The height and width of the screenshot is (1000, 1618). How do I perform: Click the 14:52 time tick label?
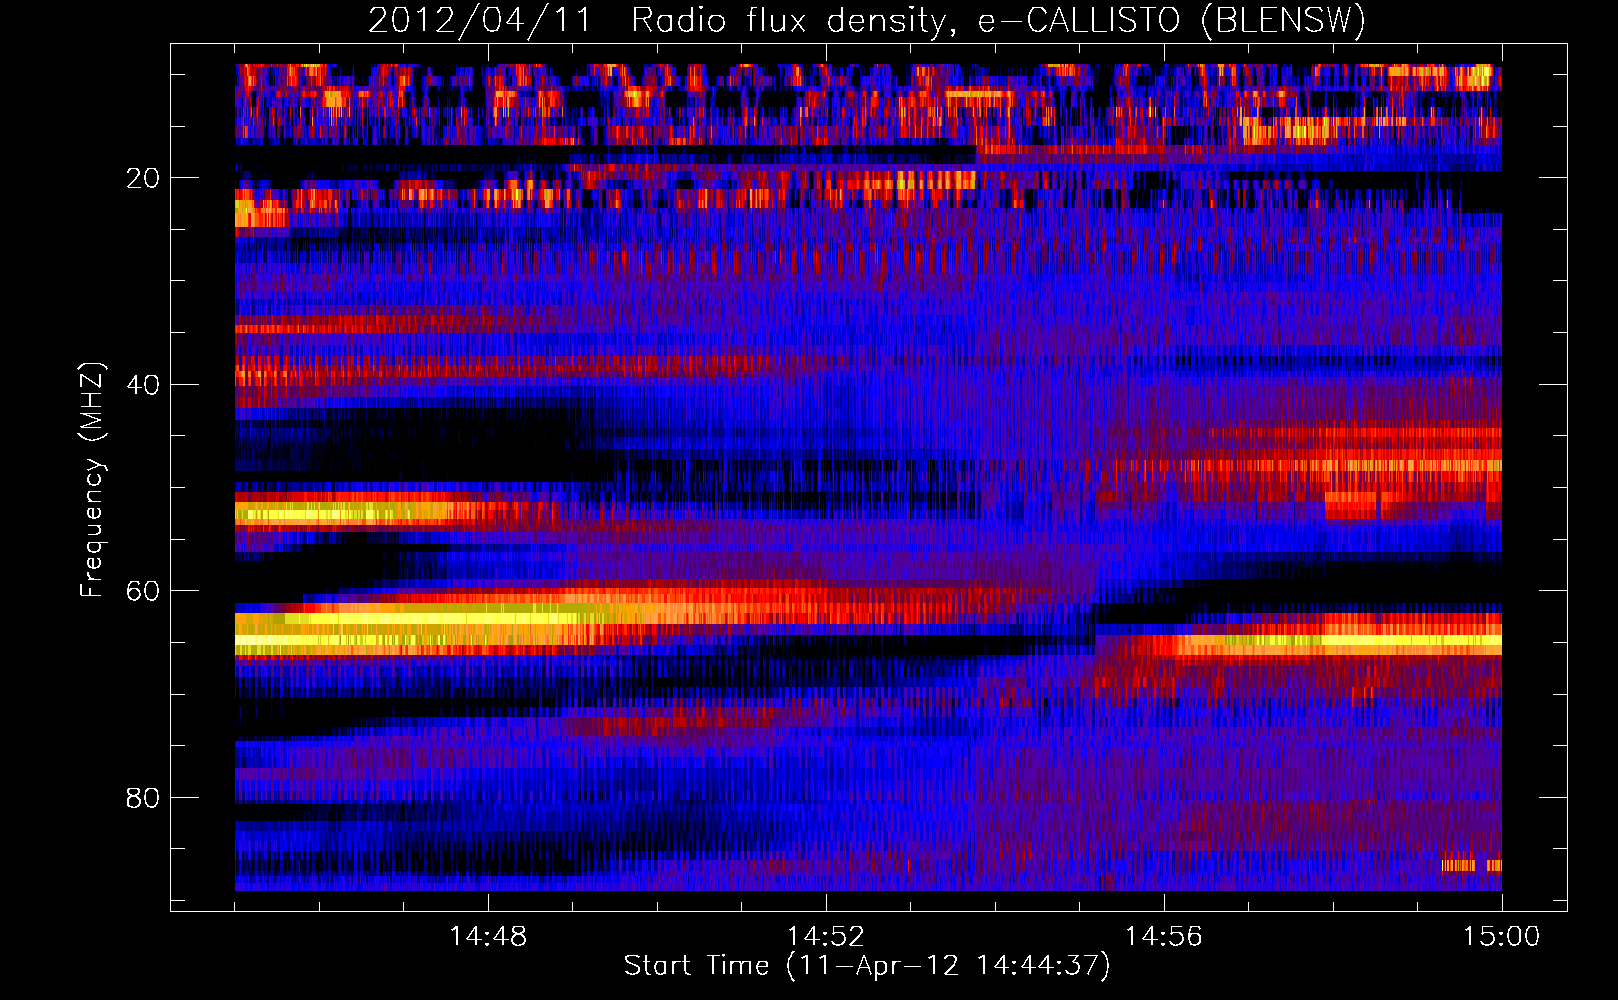(x=825, y=937)
